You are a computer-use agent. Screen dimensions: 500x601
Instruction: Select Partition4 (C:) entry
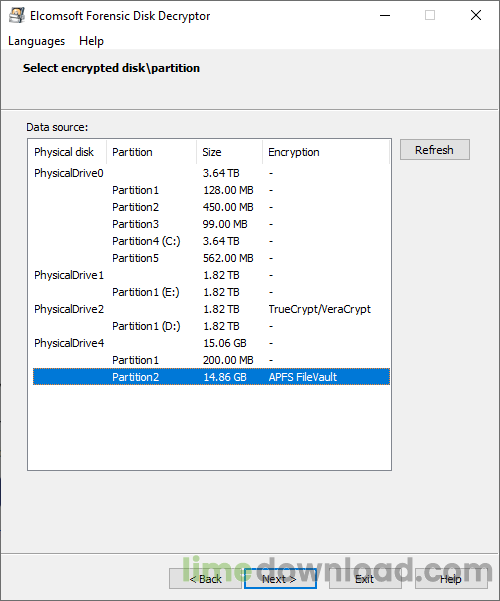211,241
